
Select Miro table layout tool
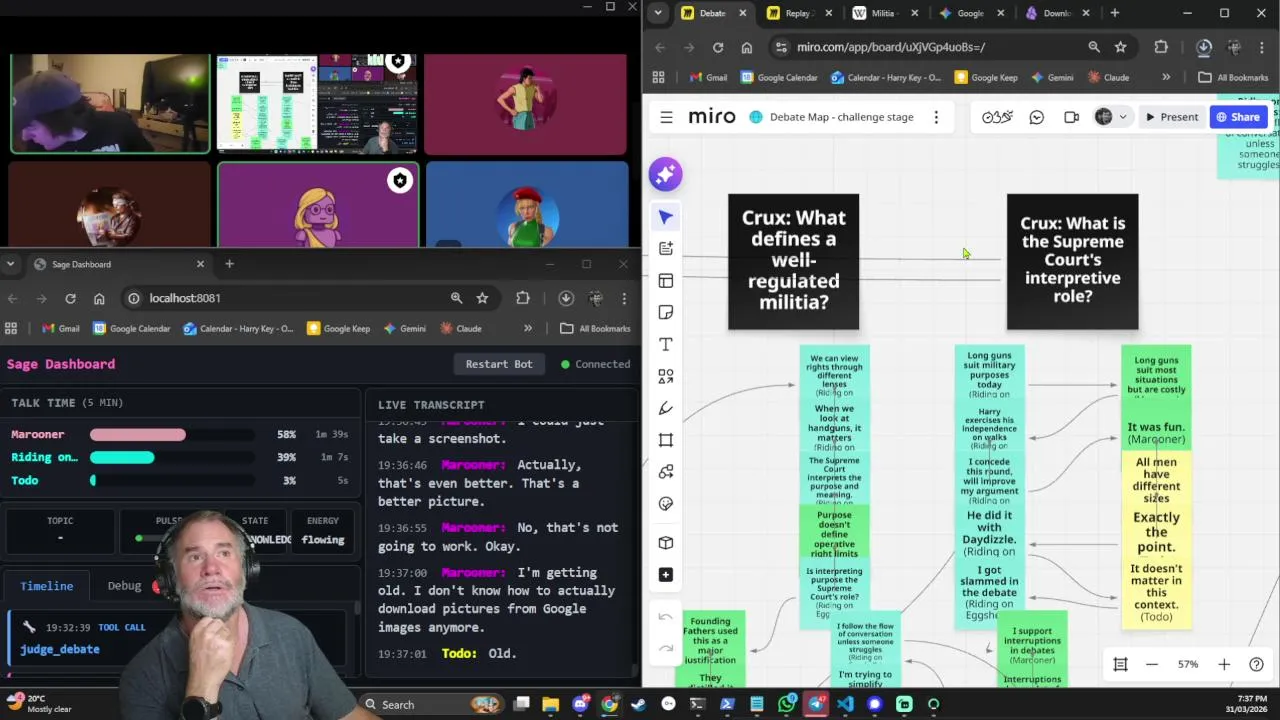666,281
